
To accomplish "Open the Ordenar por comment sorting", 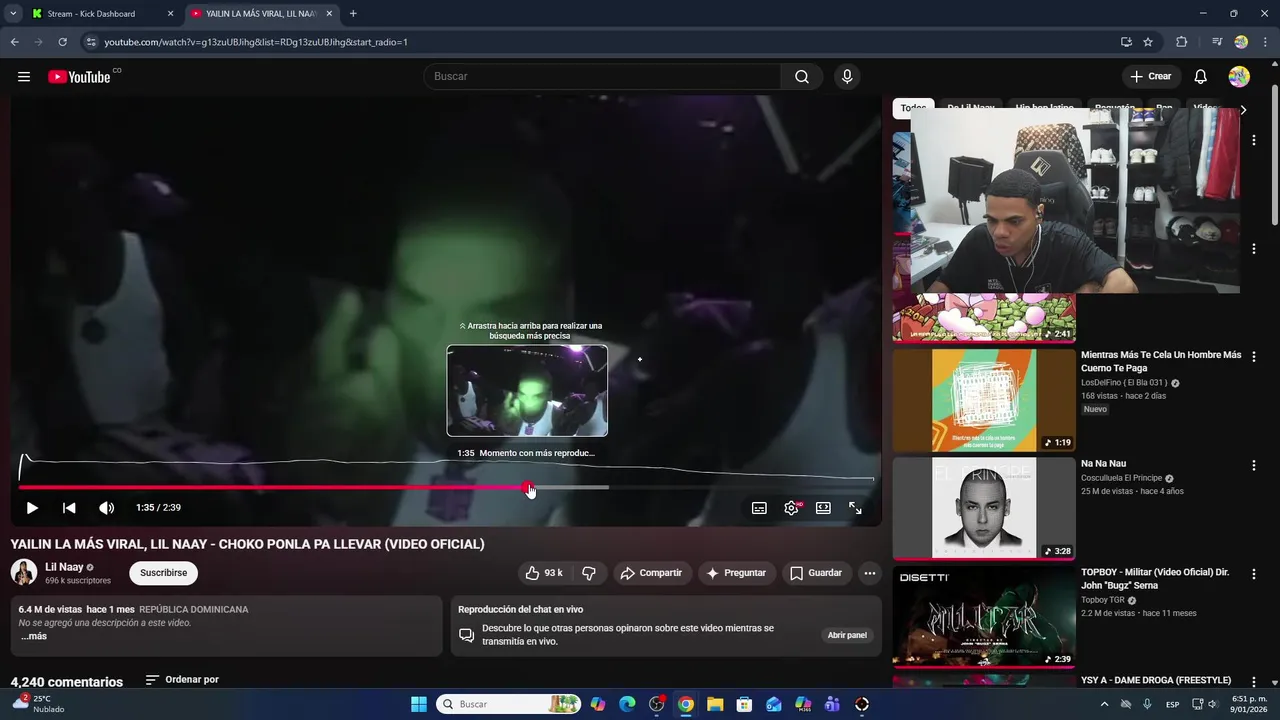I will tap(182, 680).
